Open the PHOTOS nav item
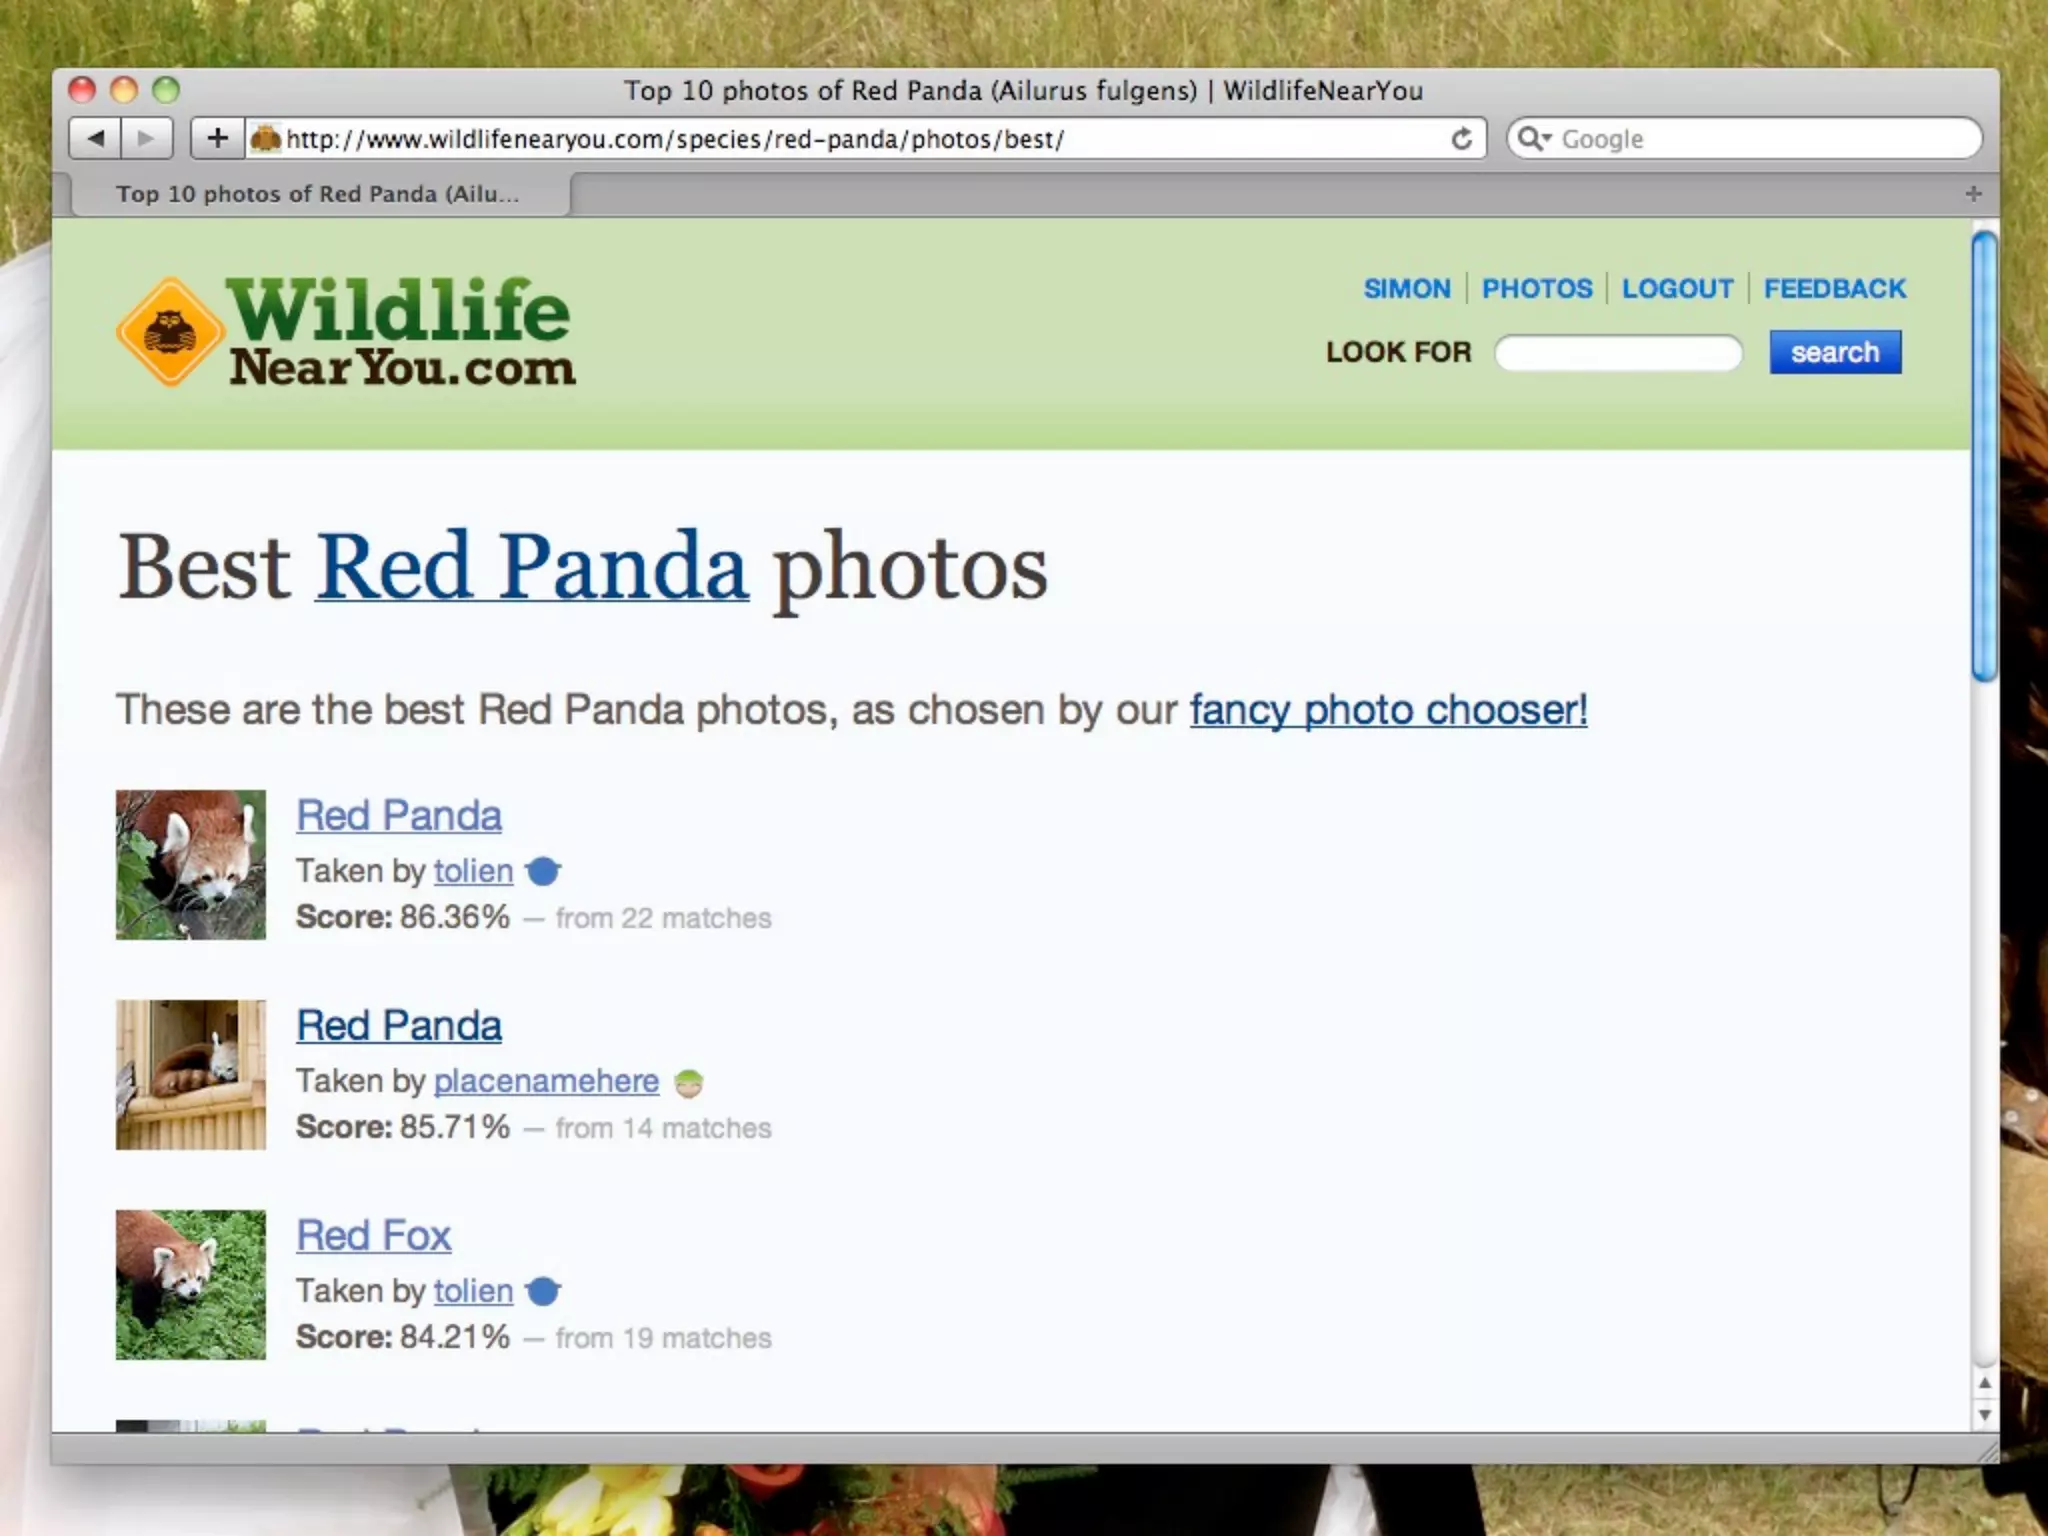2048x1536 pixels. tap(1536, 288)
